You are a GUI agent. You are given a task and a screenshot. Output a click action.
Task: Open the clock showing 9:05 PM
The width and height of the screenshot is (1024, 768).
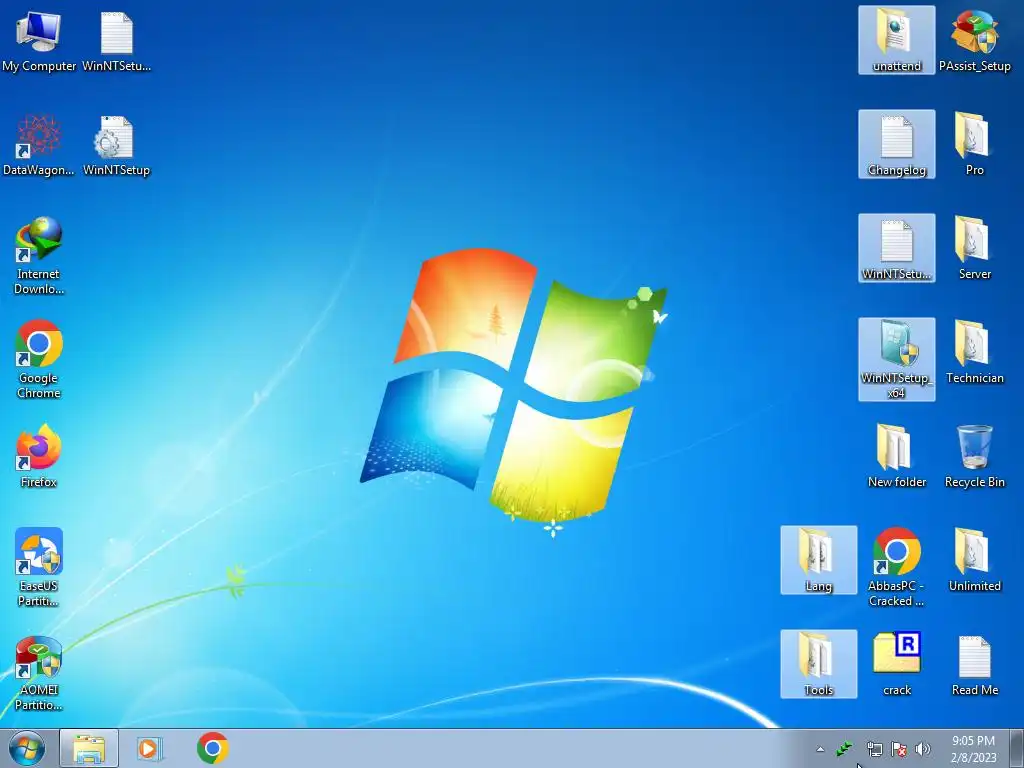click(x=973, y=749)
